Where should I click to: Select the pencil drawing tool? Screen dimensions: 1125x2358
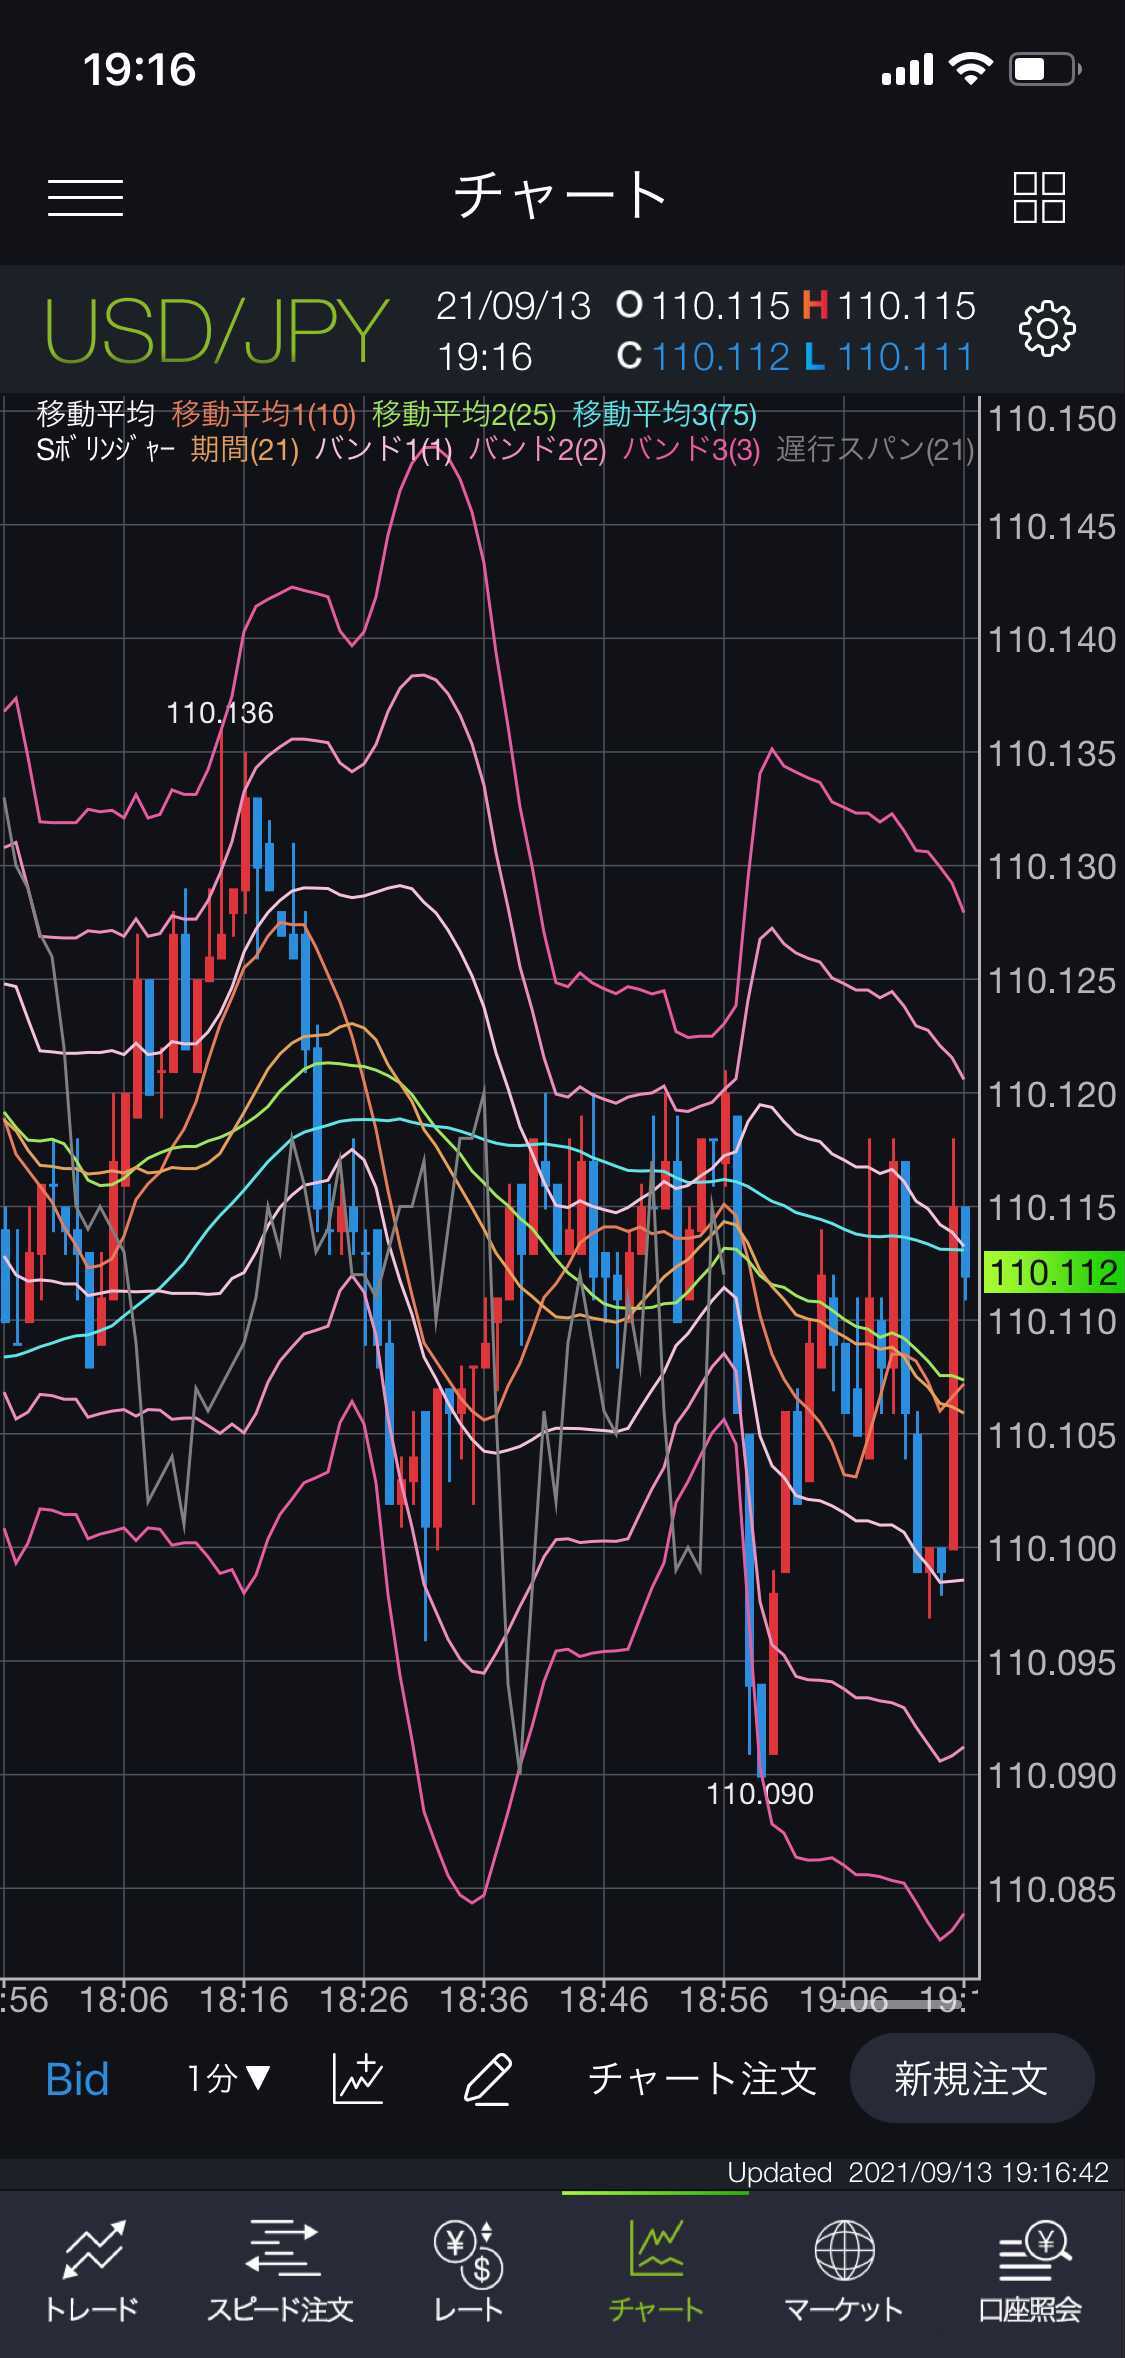[487, 2079]
